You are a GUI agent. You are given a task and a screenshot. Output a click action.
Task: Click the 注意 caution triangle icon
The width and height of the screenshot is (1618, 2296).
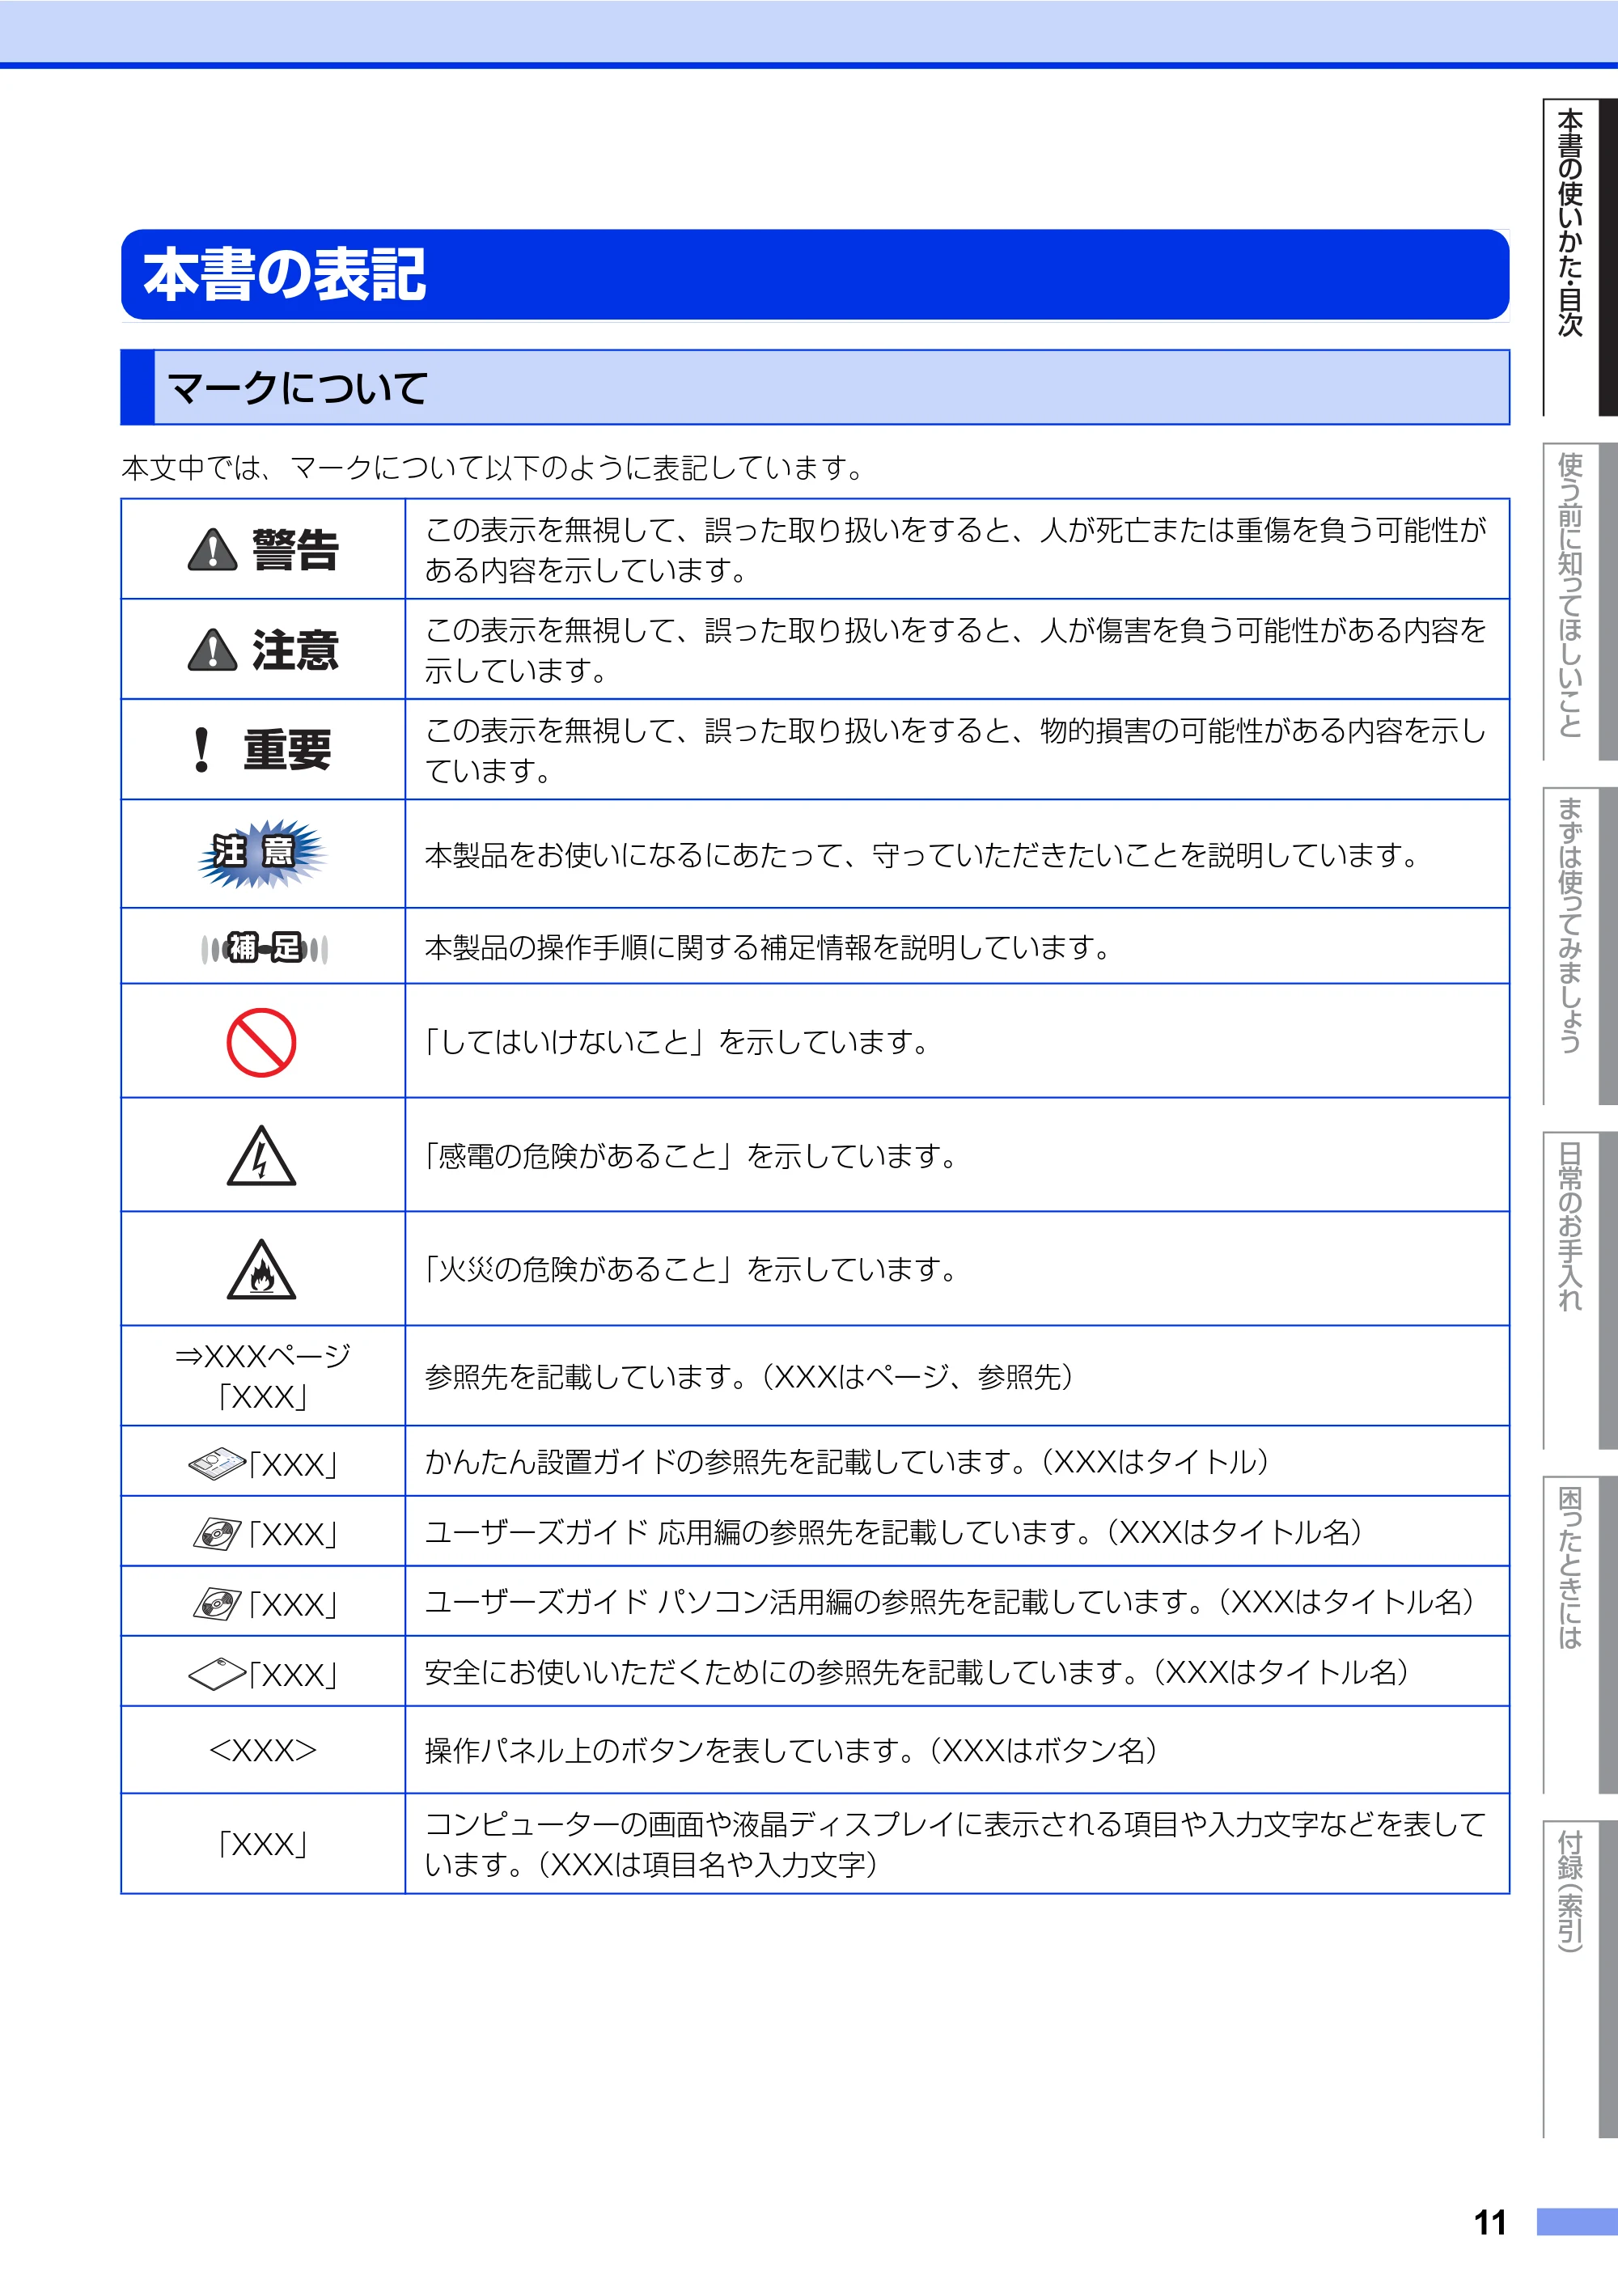click(212, 650)
